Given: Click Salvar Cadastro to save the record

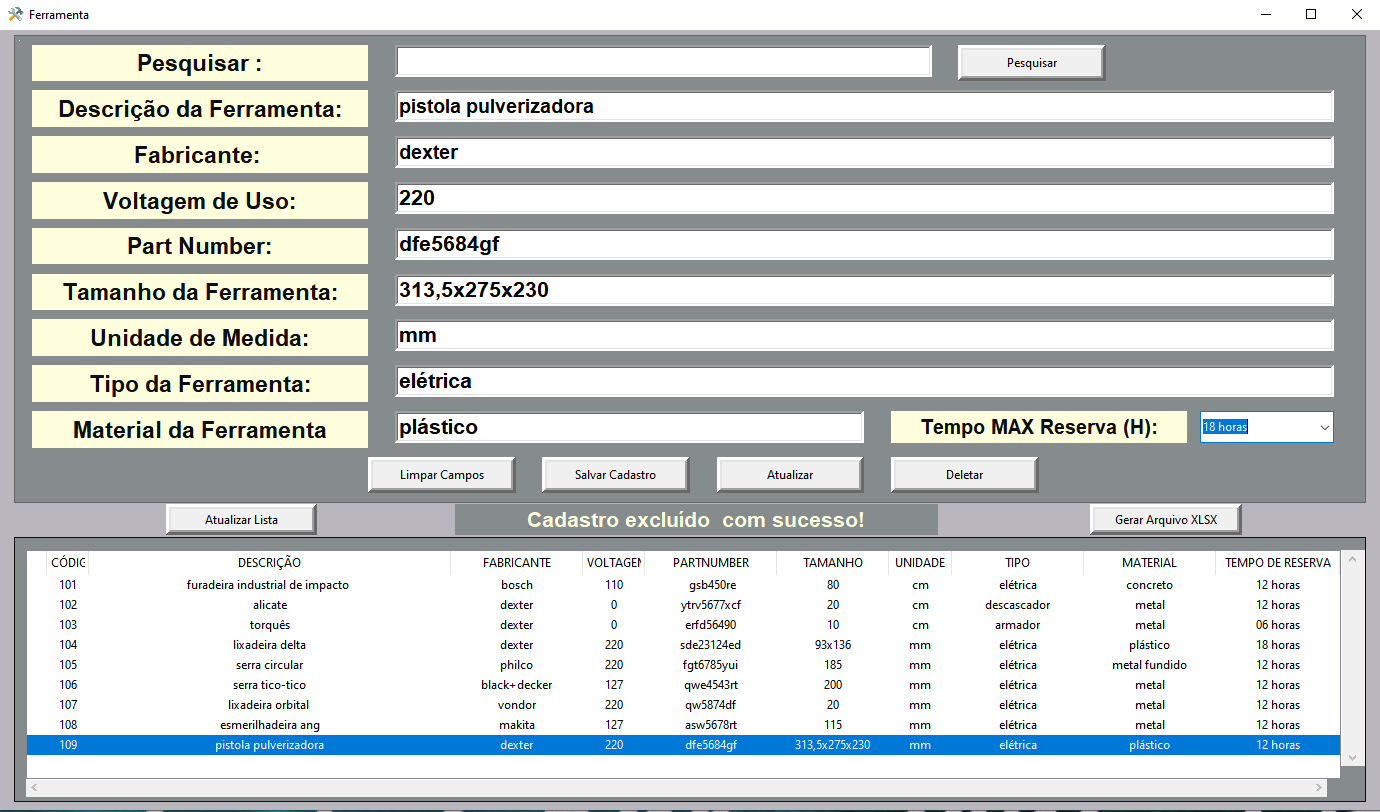Looking at the screenshot, I should click(614, 473).
